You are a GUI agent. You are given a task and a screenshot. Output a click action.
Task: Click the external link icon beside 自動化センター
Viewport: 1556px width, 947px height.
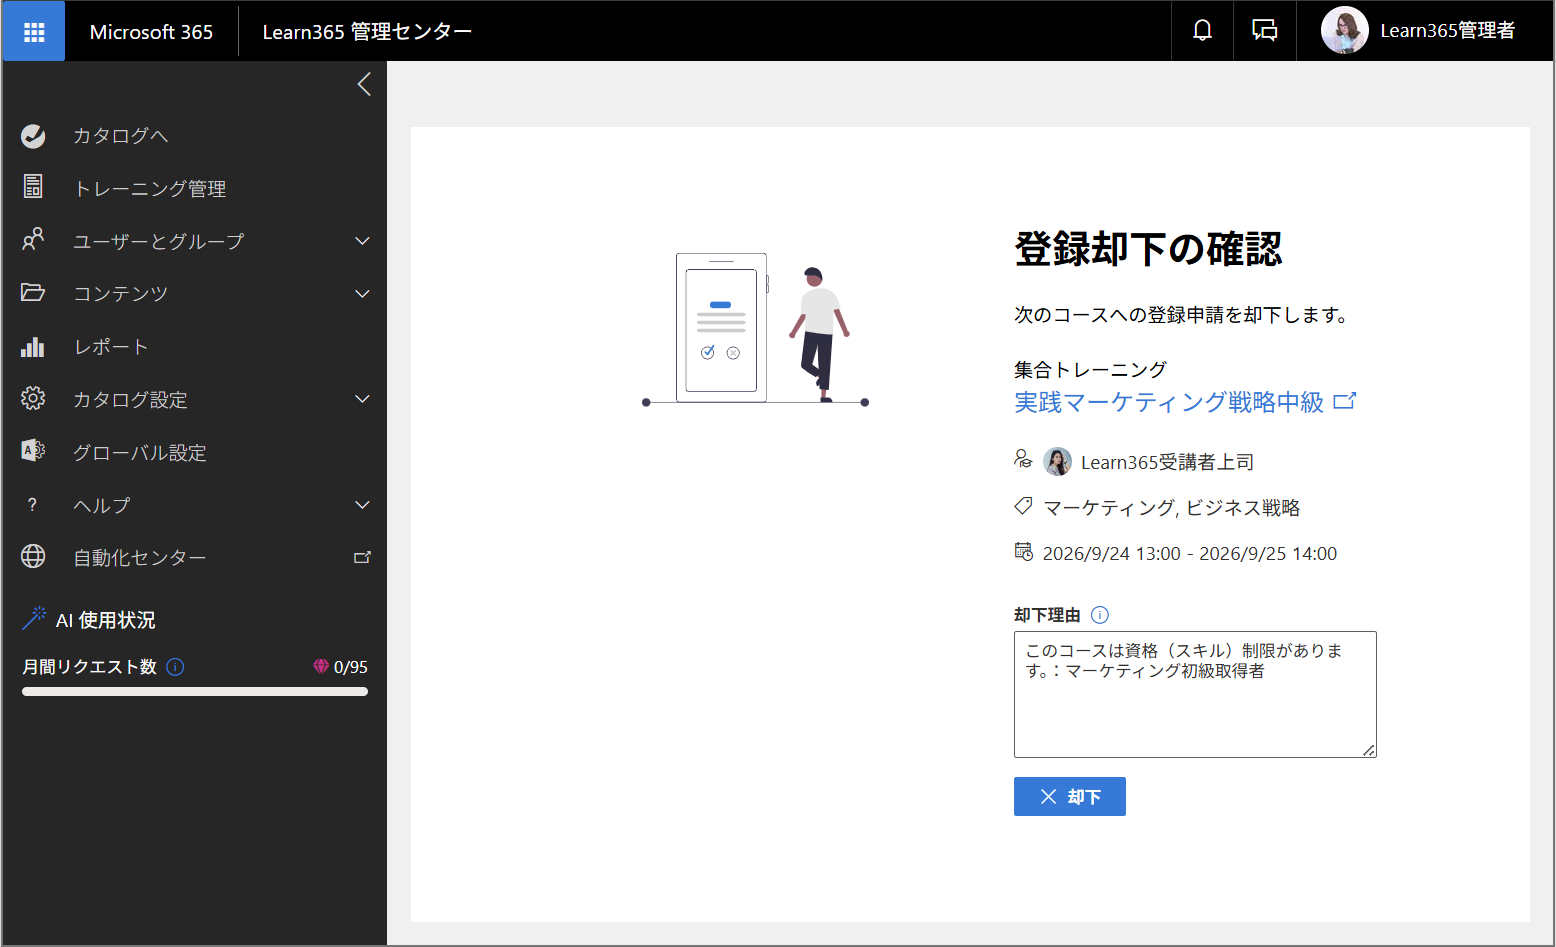tap(362, 557)
